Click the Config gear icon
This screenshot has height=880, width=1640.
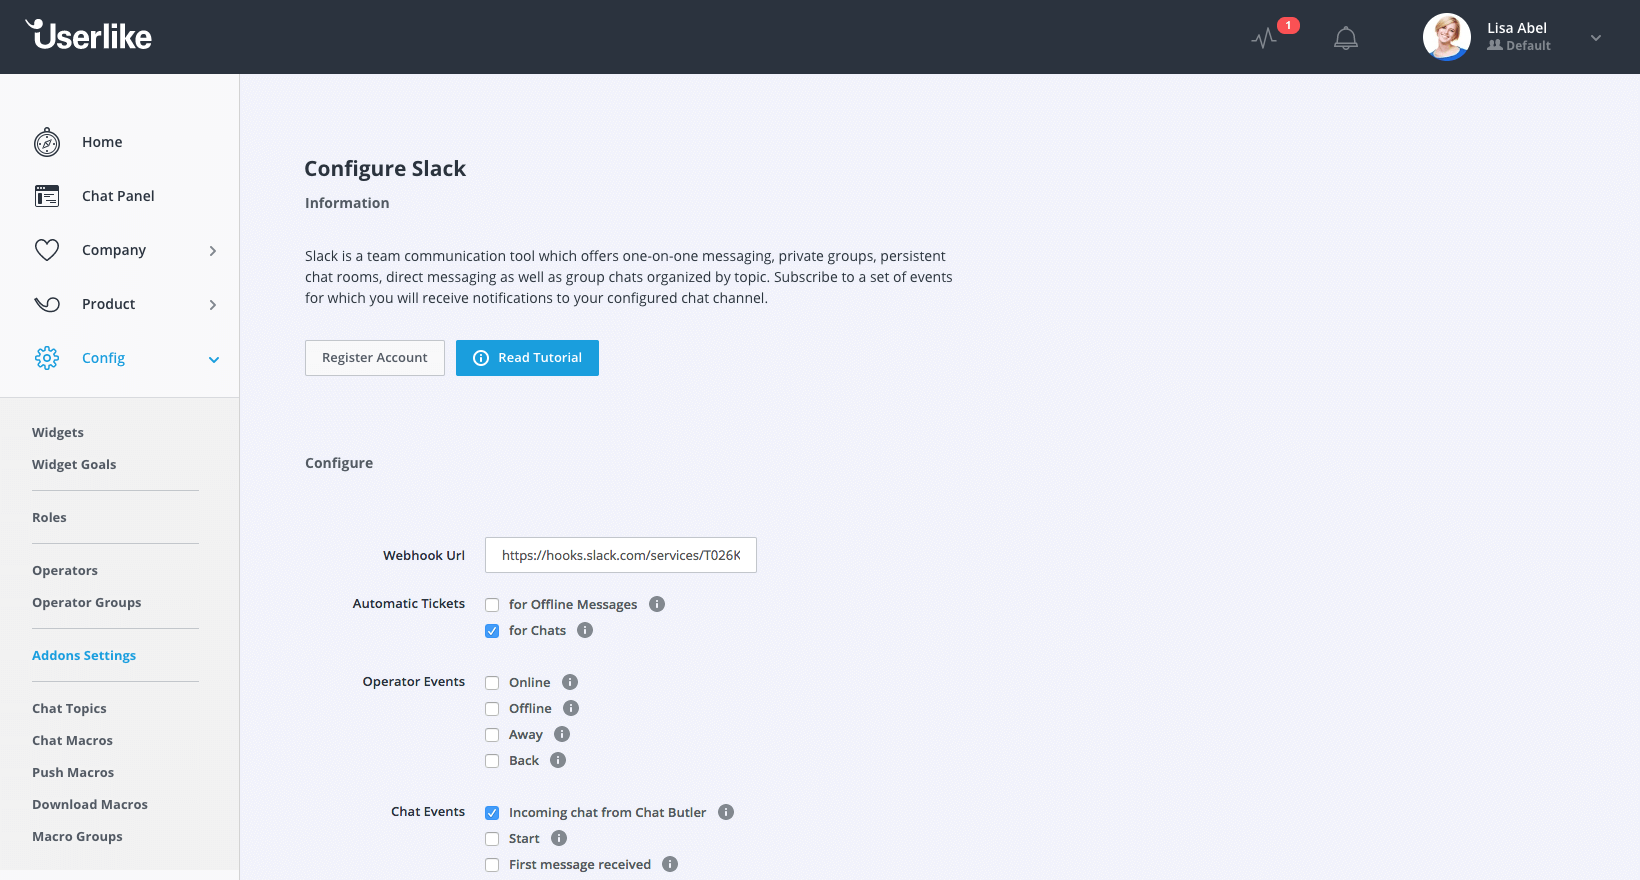click(x=47, y=358)
